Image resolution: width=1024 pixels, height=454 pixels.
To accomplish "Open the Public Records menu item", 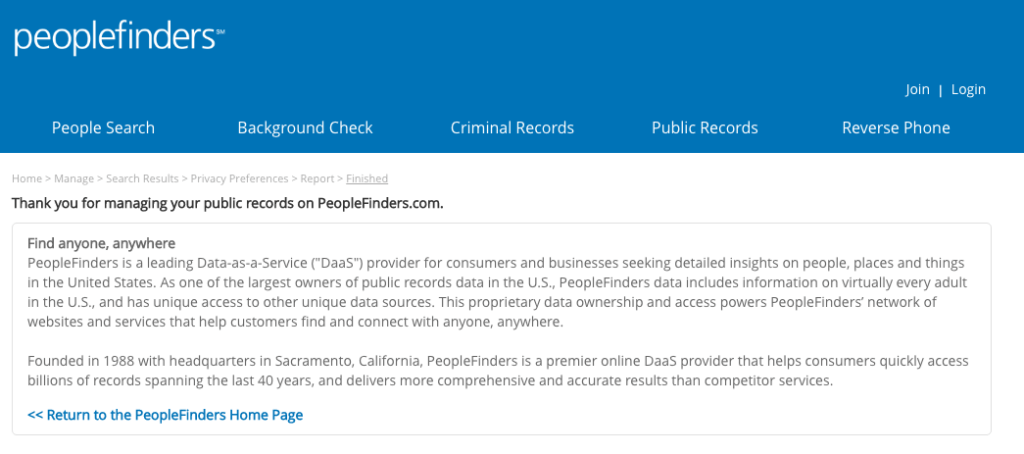I will [x=705, y=128].
